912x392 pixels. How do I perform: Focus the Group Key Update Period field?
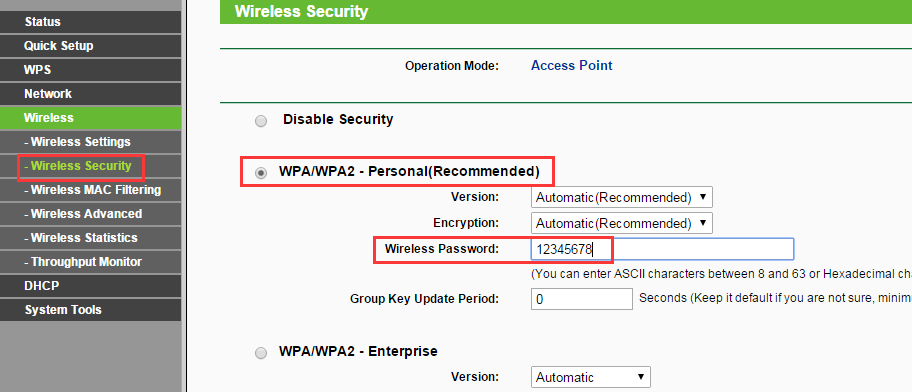pos(581,299)
